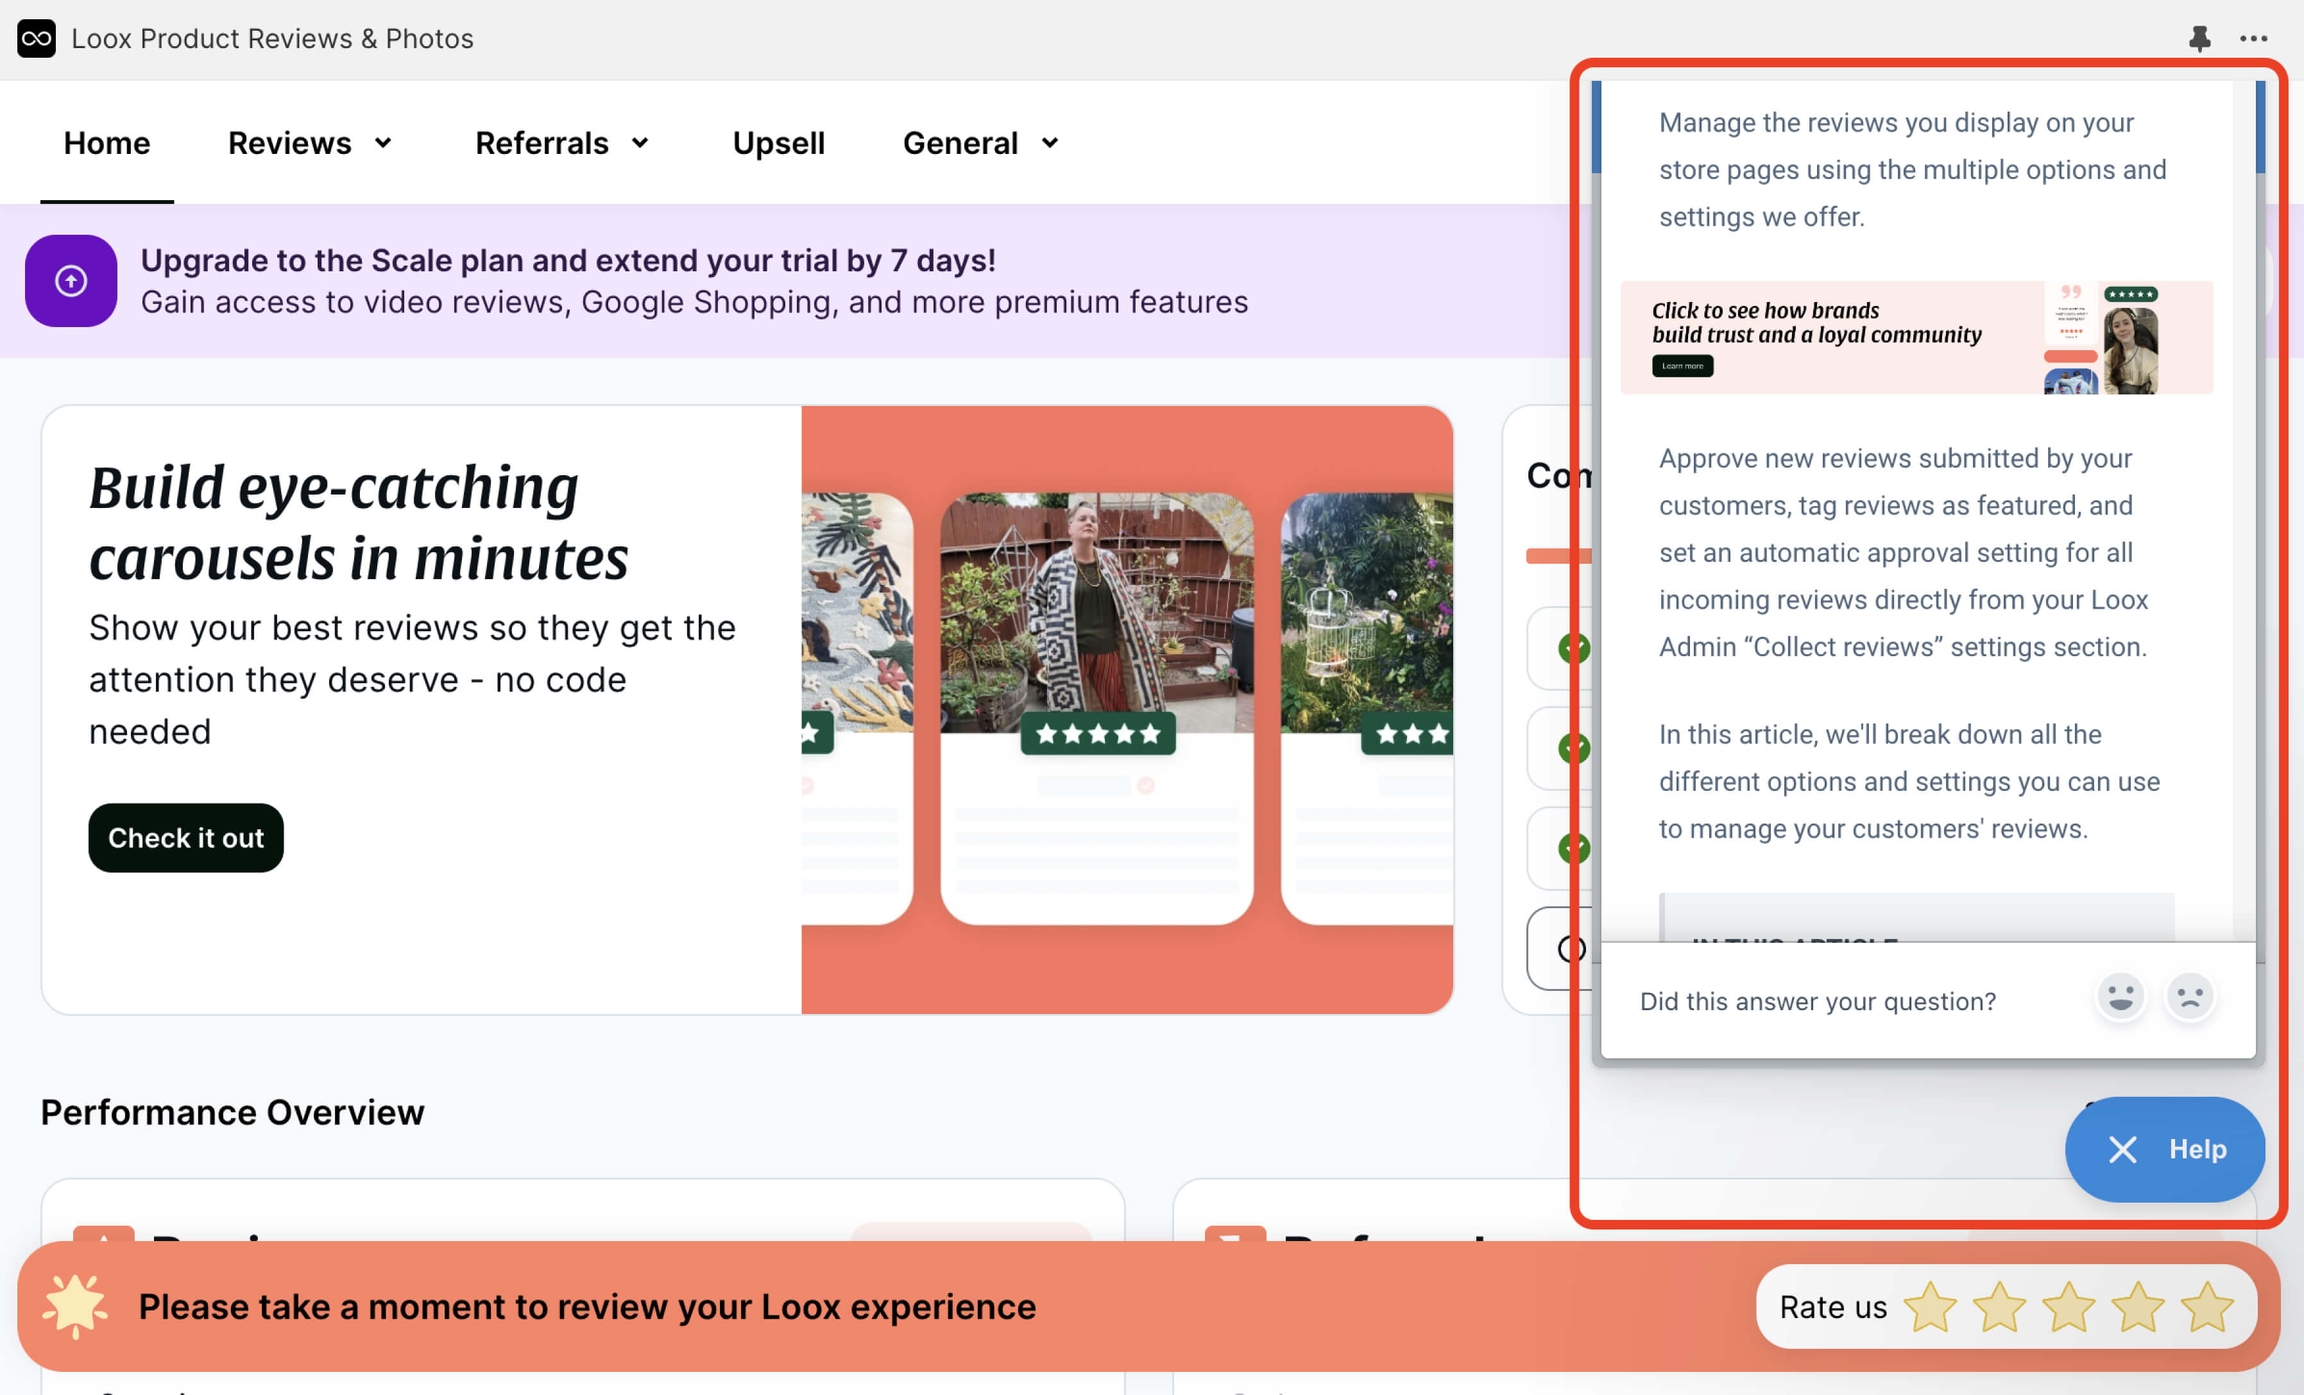Click Learn more in the help article image
The image size is (2304, 1395).
pos(1682,366)
